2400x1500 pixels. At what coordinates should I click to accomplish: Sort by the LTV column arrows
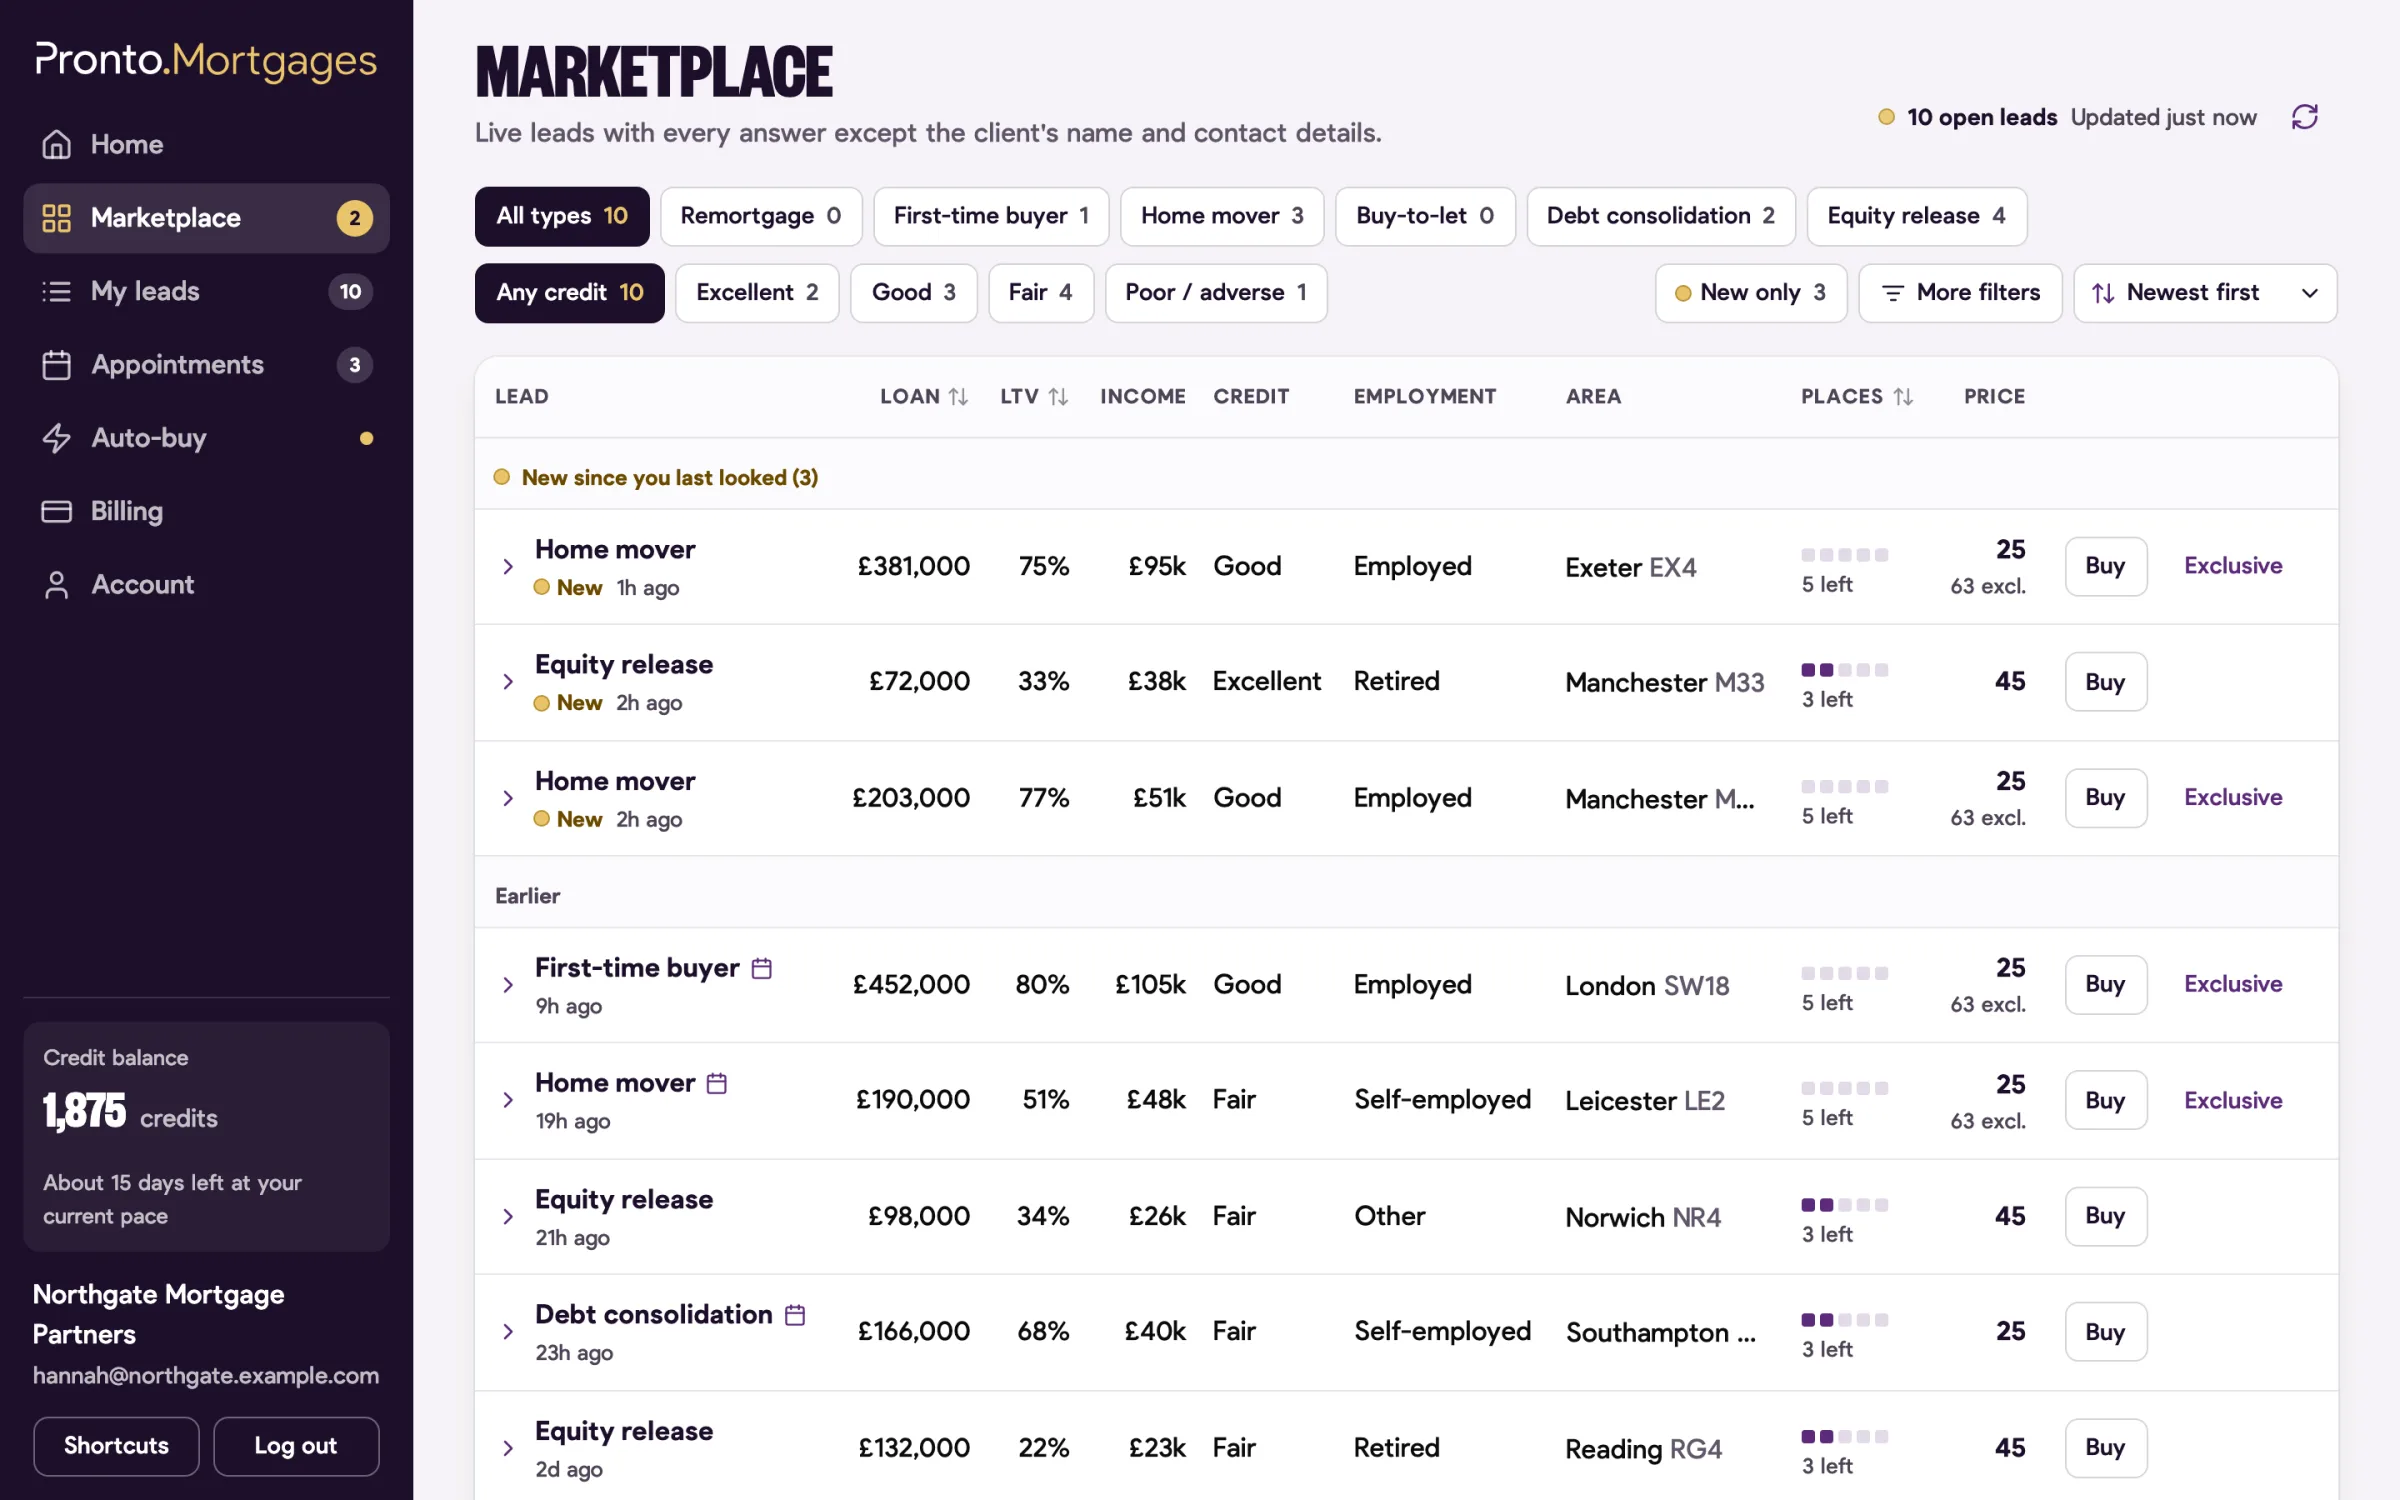tap(1058, 397)
